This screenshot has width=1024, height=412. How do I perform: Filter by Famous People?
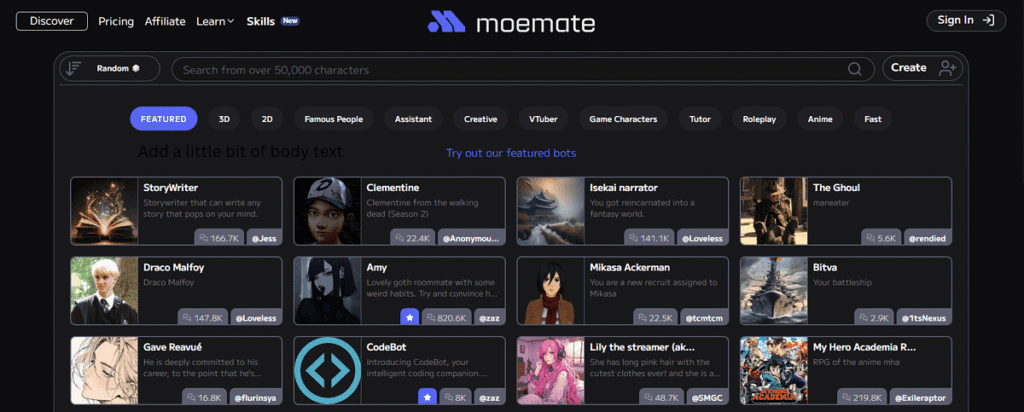(334, 119)
